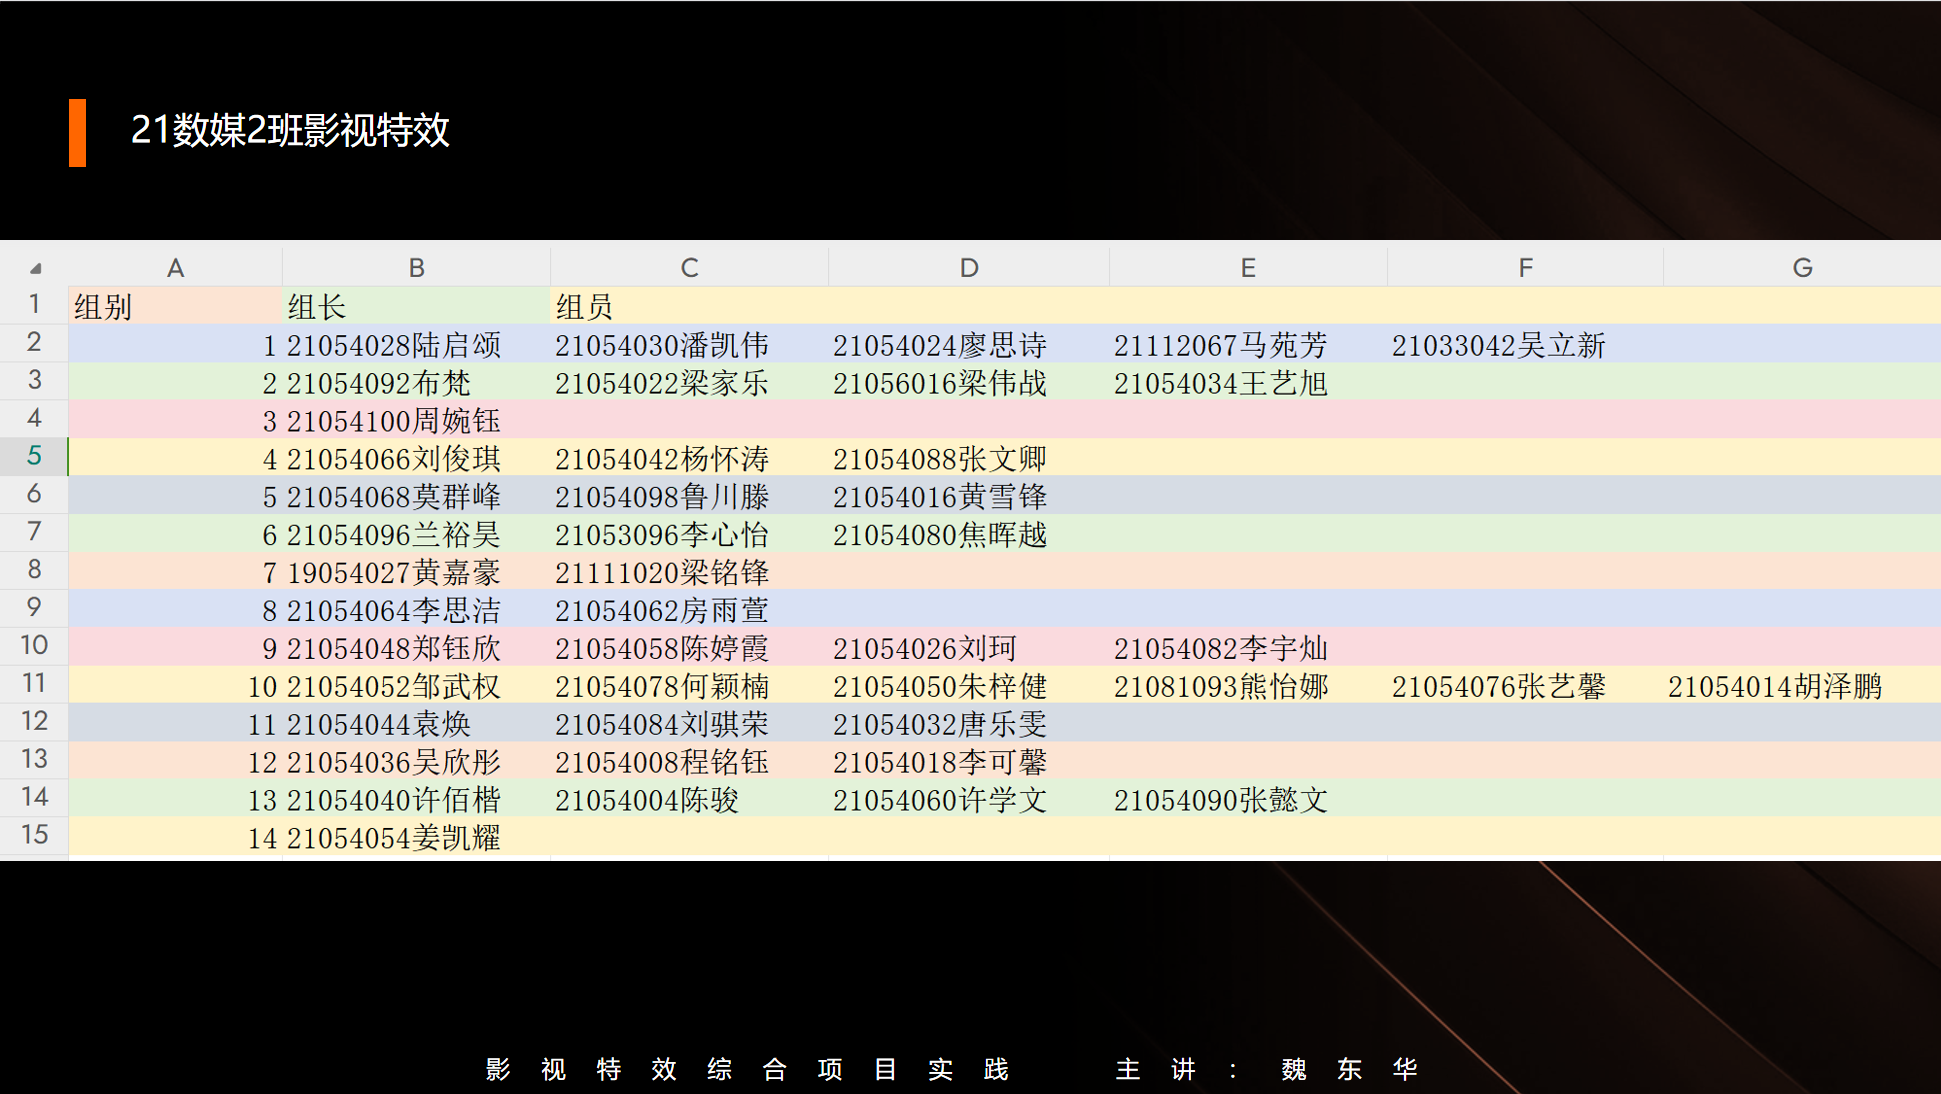Select cell with 21054028陆启颂
The height and width of the screenshot is (1094, 1941).
pyautogui.click(x=394, y=346)
